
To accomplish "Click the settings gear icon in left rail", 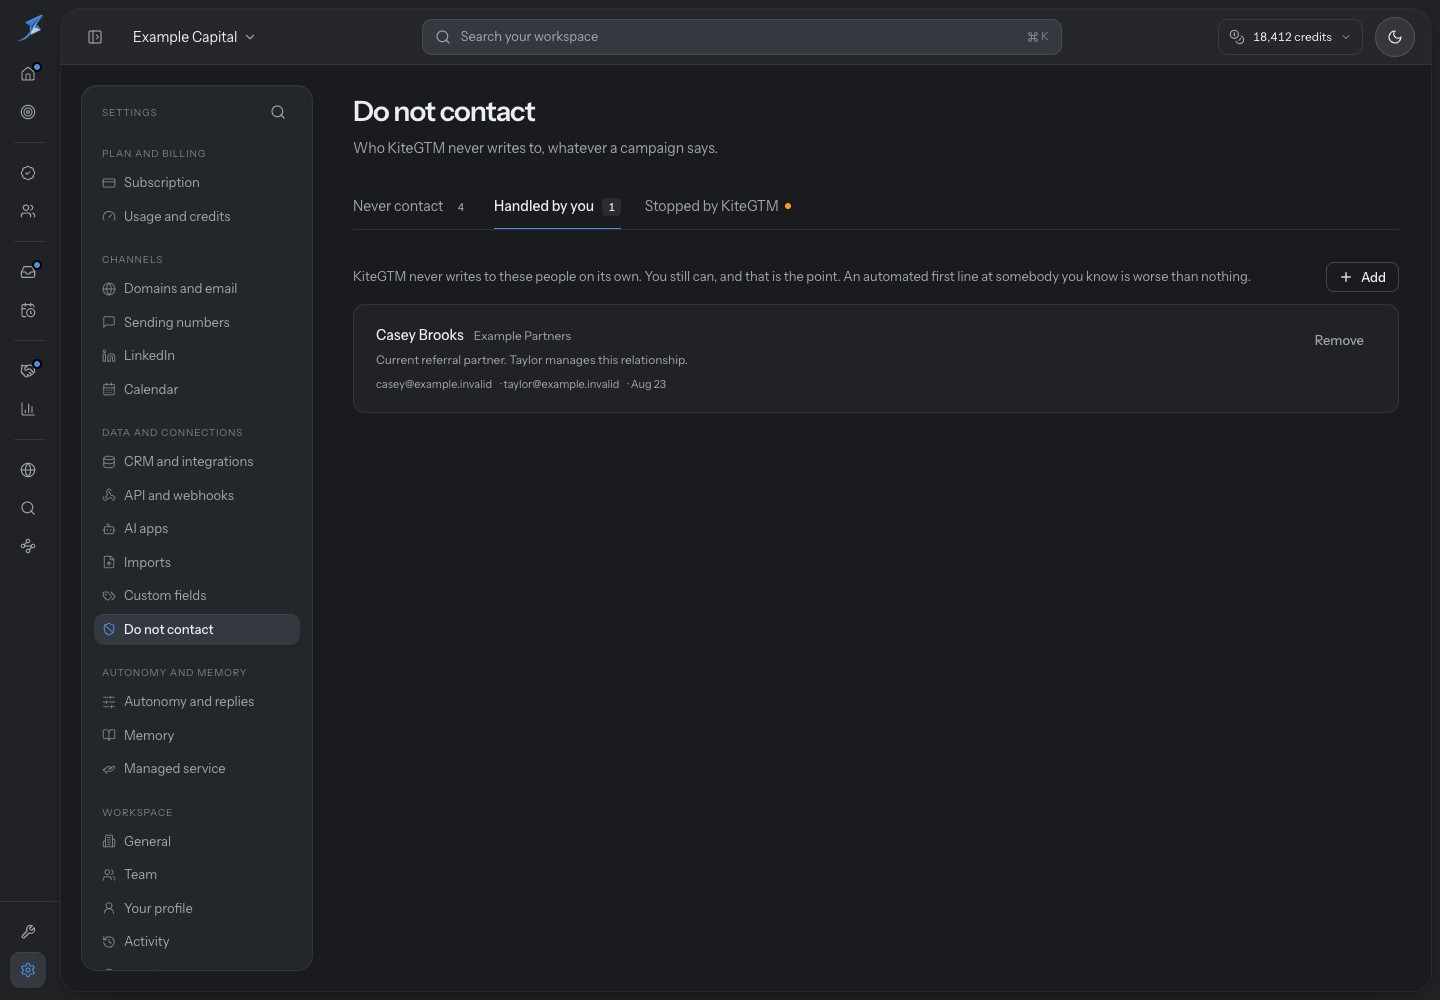I will [28, 970].
